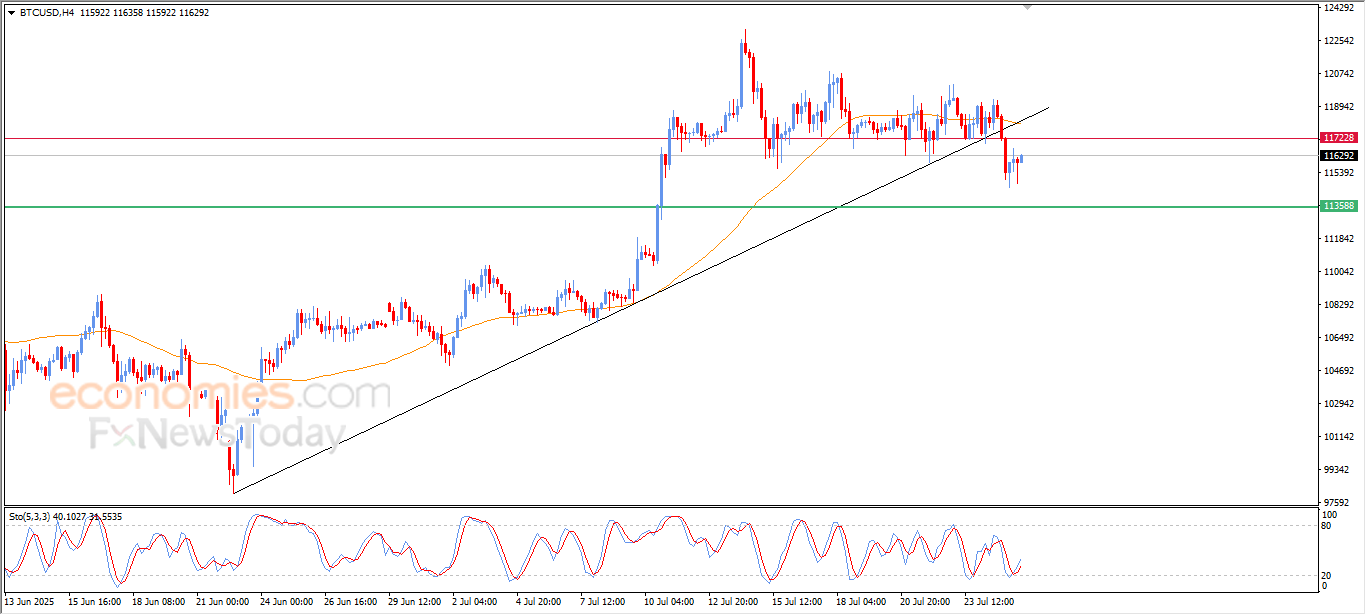Click the 12 Jul 20:00 time label
The height and width of the screenshot is (615, 1366).
735,603
